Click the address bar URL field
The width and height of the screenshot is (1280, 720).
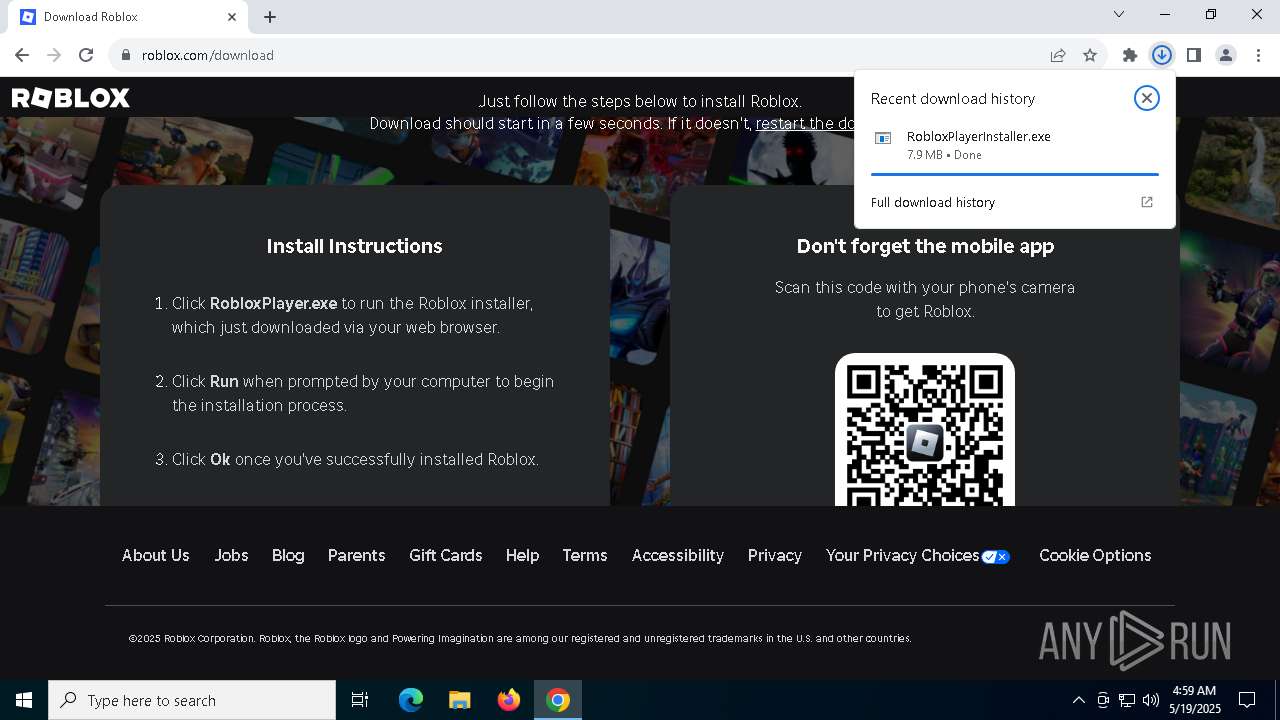click(x=590, y=55)
